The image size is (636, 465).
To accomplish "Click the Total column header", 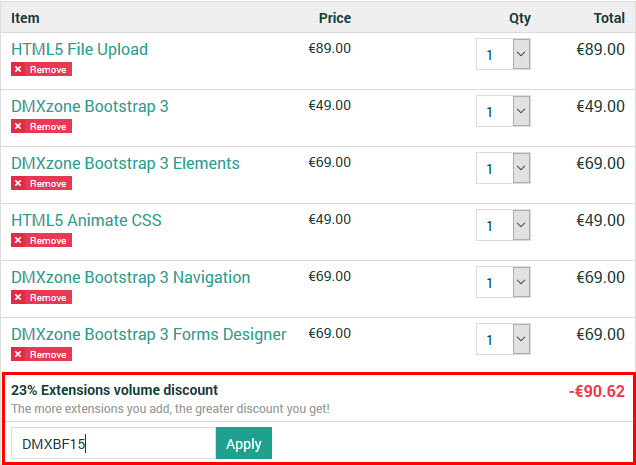I will (609, 18).
